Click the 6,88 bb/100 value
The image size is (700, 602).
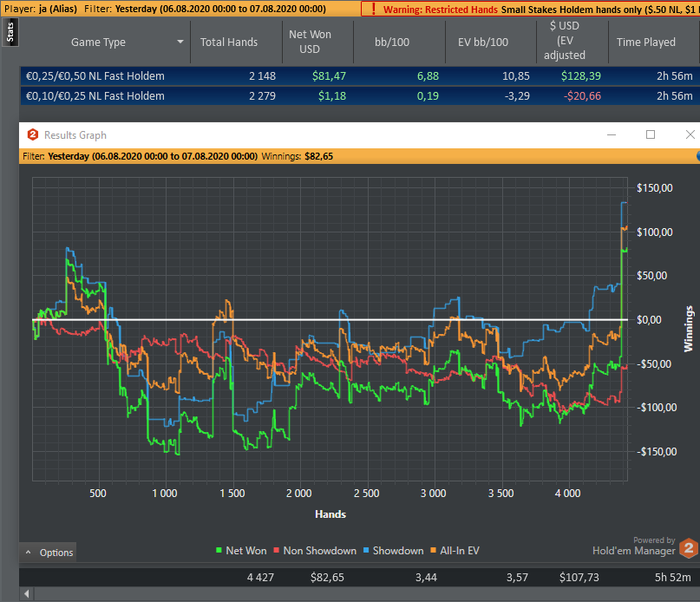pos(428,76)
